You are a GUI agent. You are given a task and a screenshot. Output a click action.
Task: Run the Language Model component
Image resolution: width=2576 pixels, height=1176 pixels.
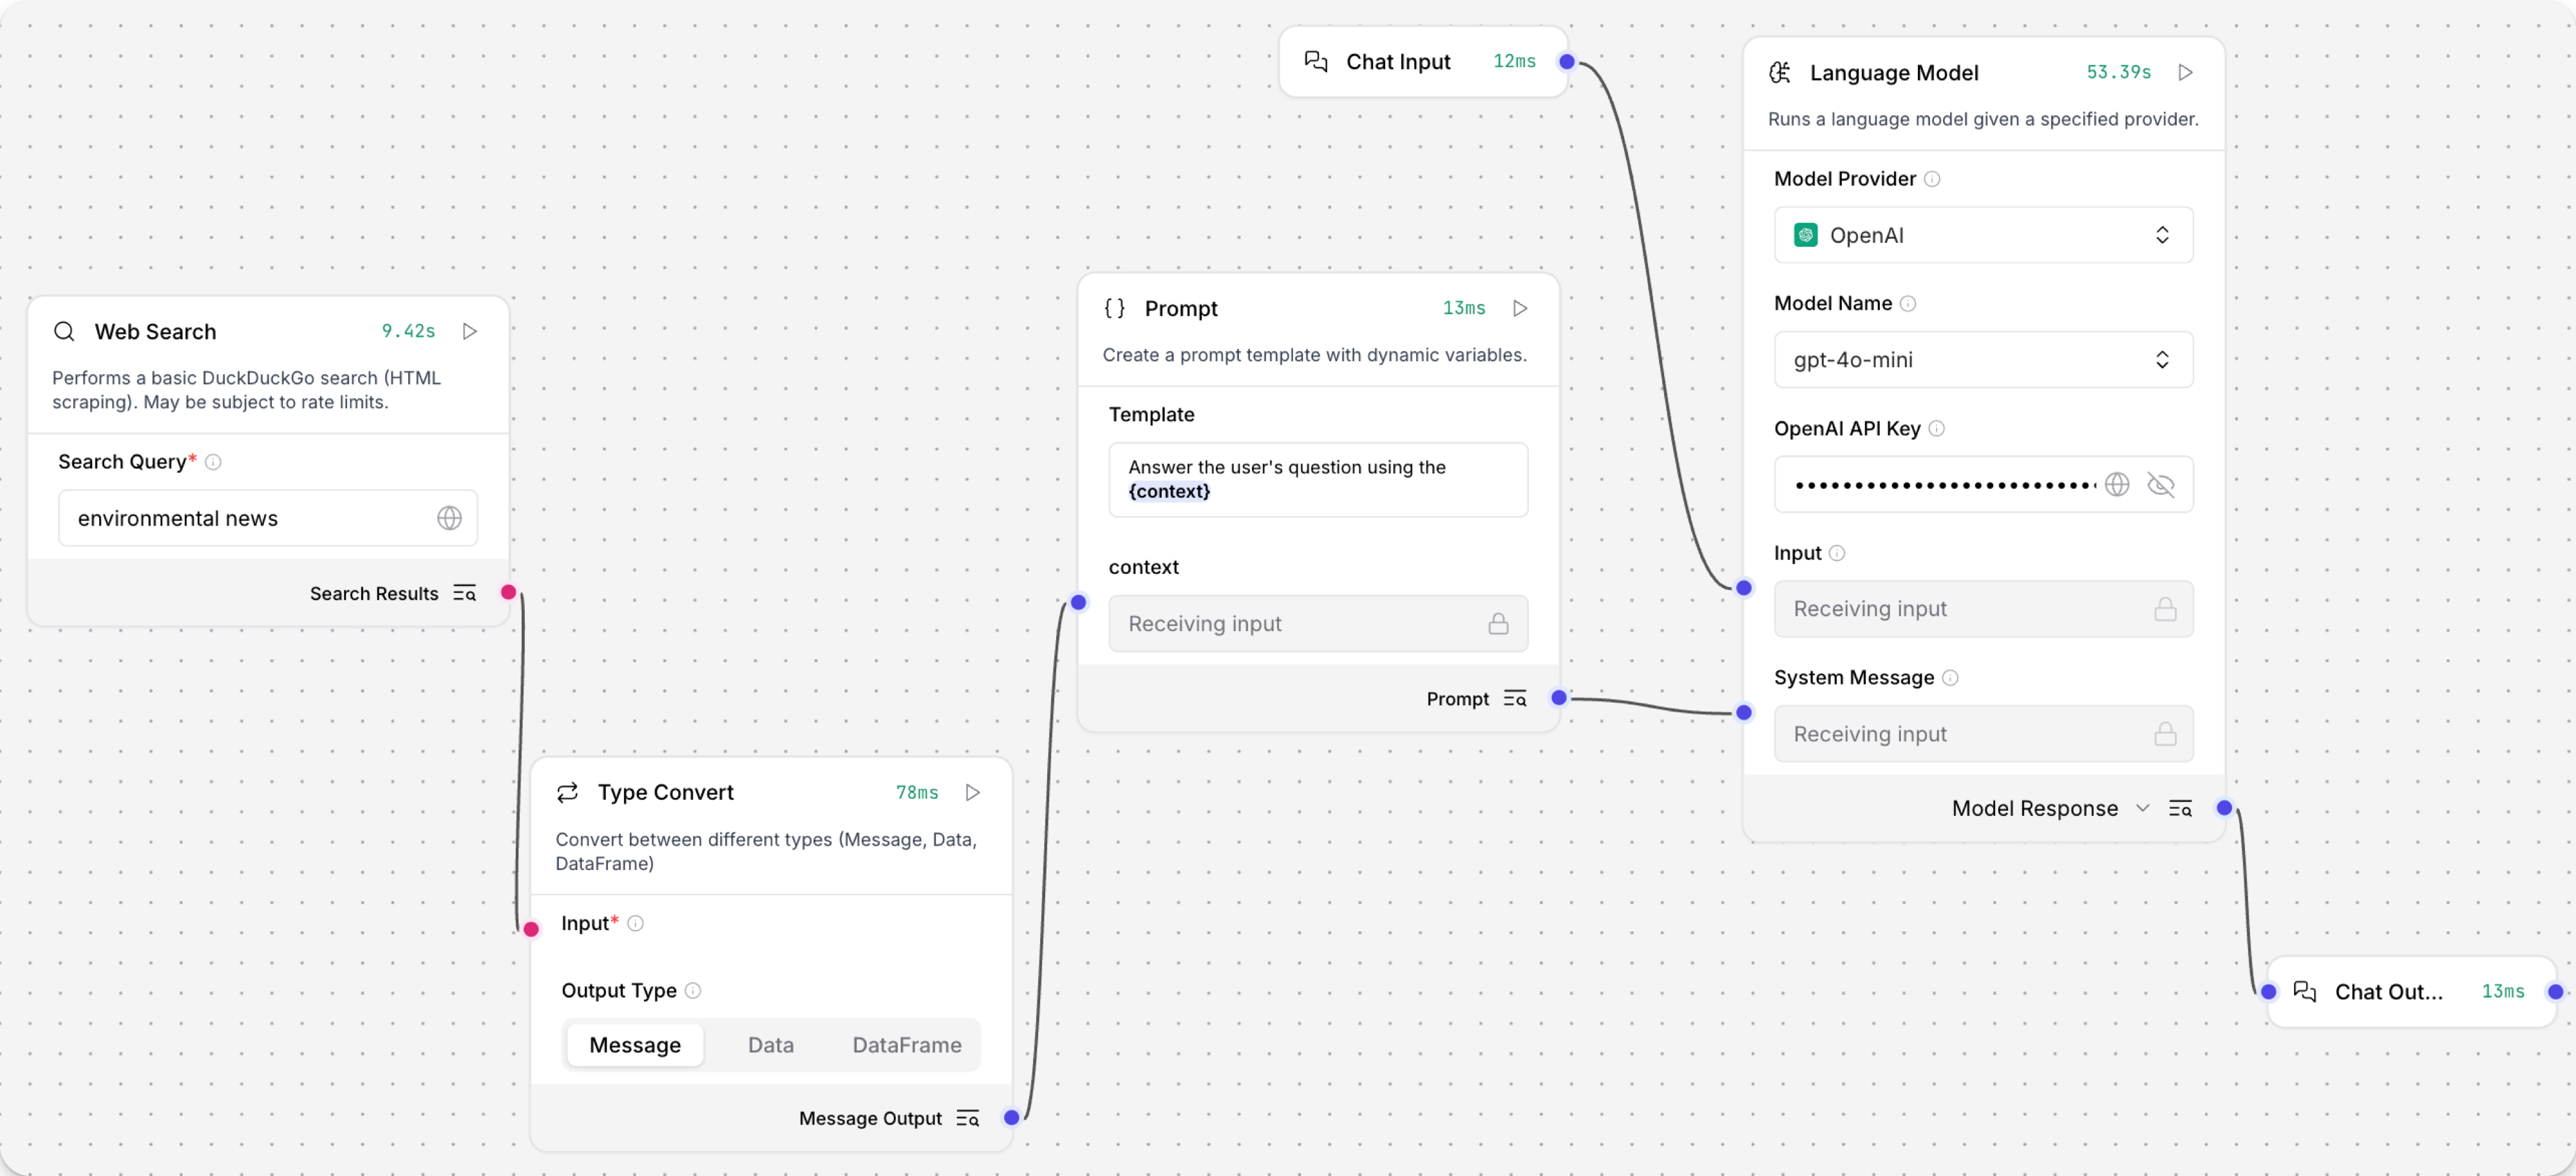coord(2186,71)
